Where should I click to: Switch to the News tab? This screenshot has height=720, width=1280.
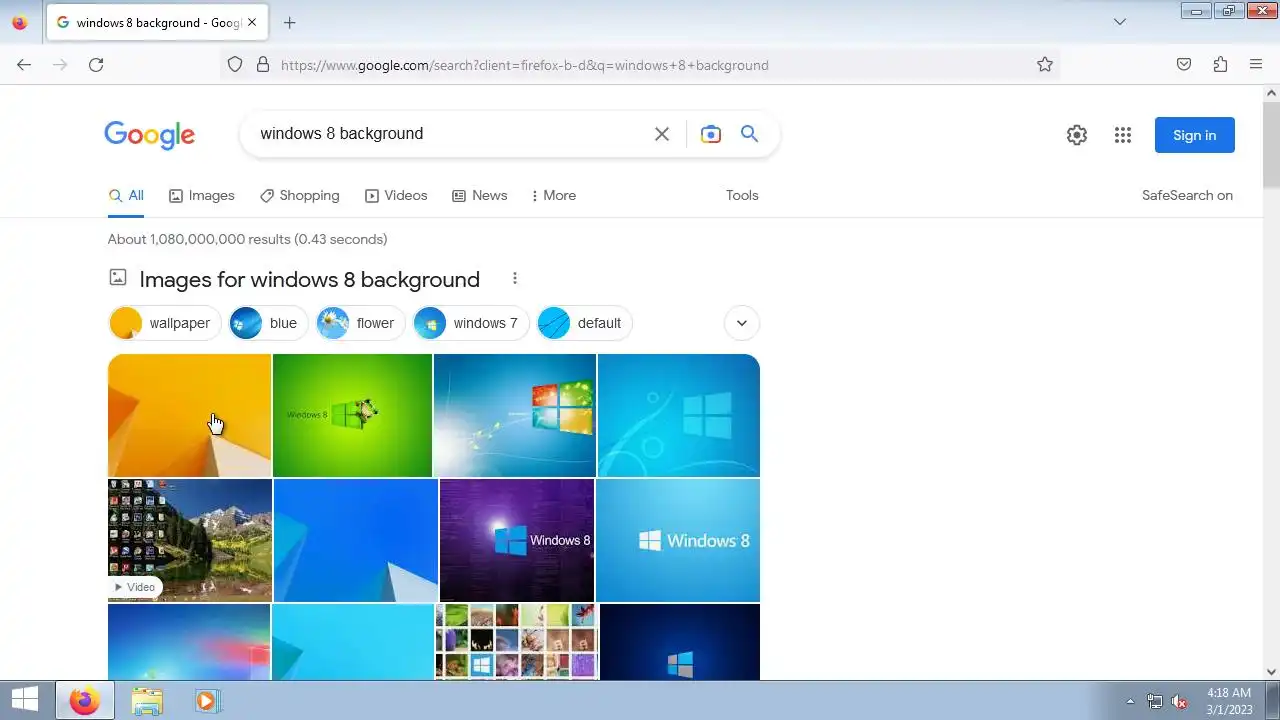click(480, 196)
